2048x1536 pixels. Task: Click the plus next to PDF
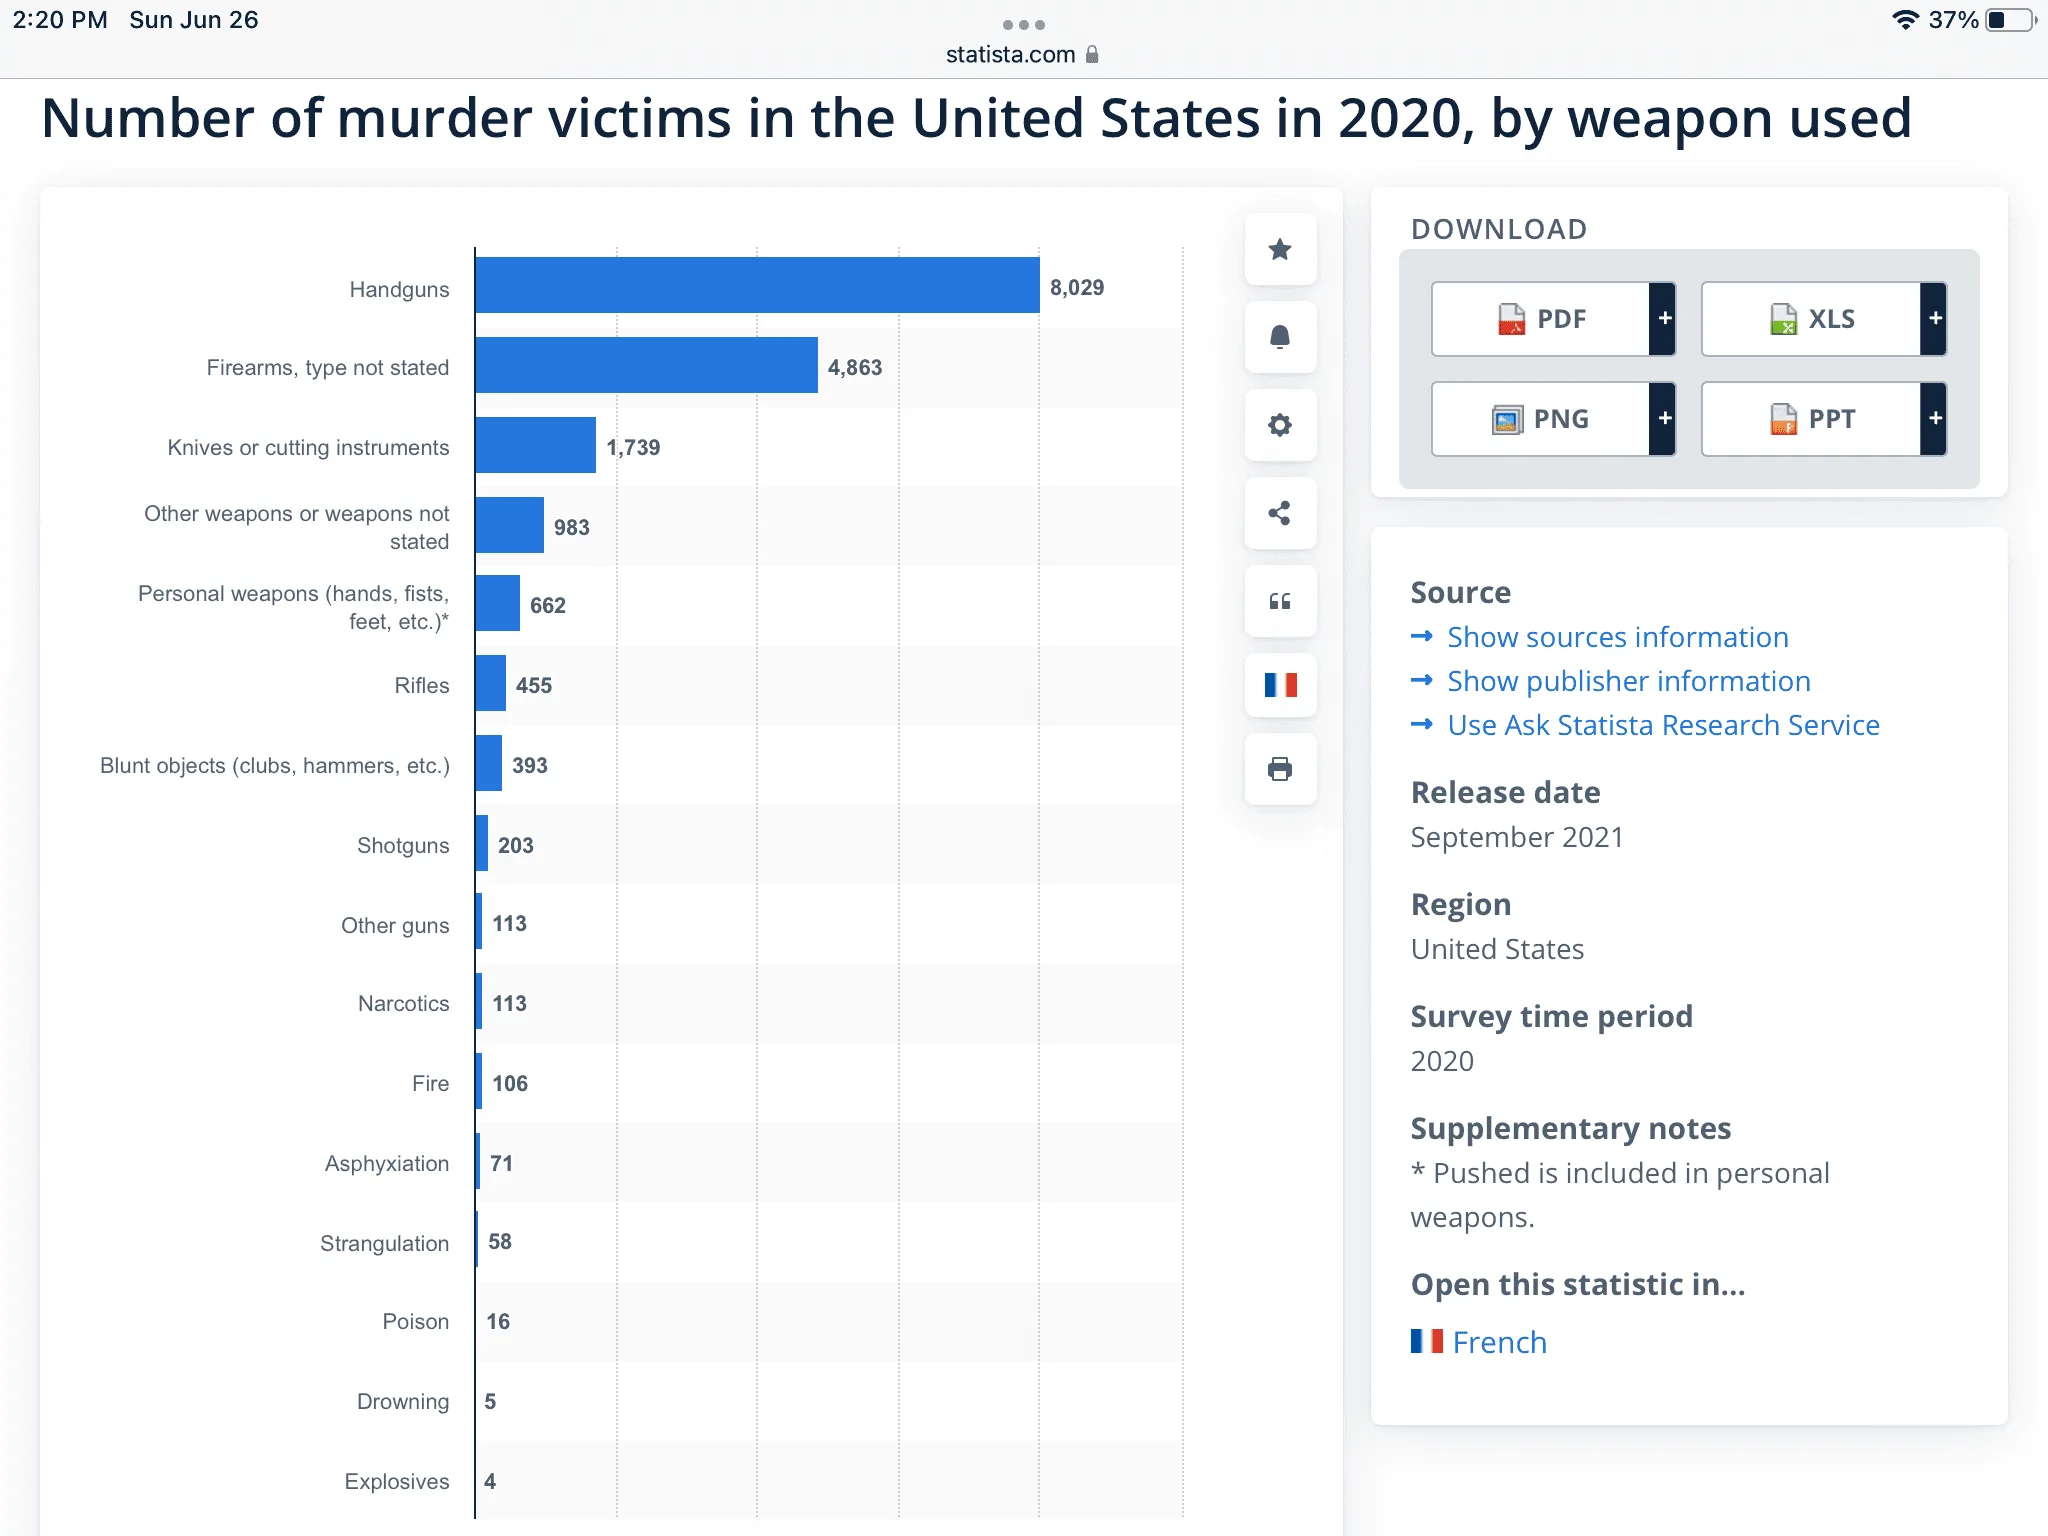coord(1664,319)
